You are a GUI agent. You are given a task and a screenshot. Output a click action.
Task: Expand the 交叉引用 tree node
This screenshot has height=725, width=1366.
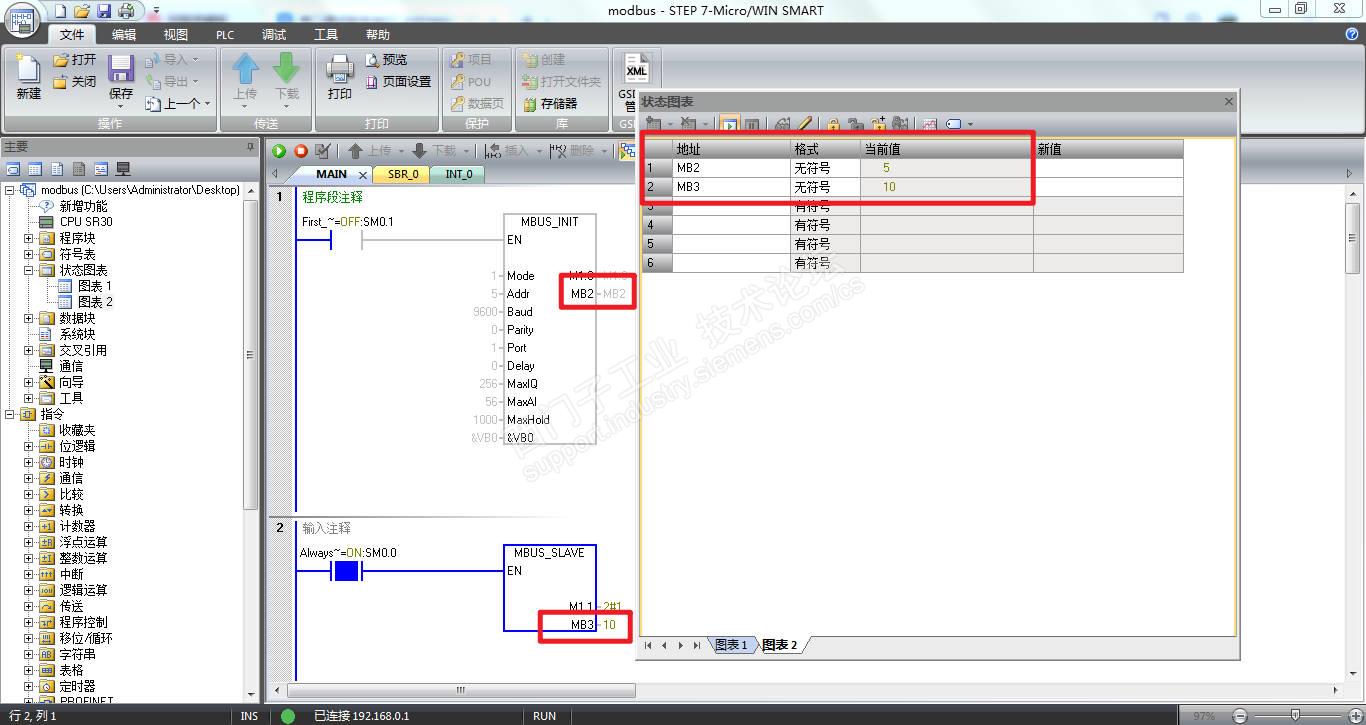[29, 350]
